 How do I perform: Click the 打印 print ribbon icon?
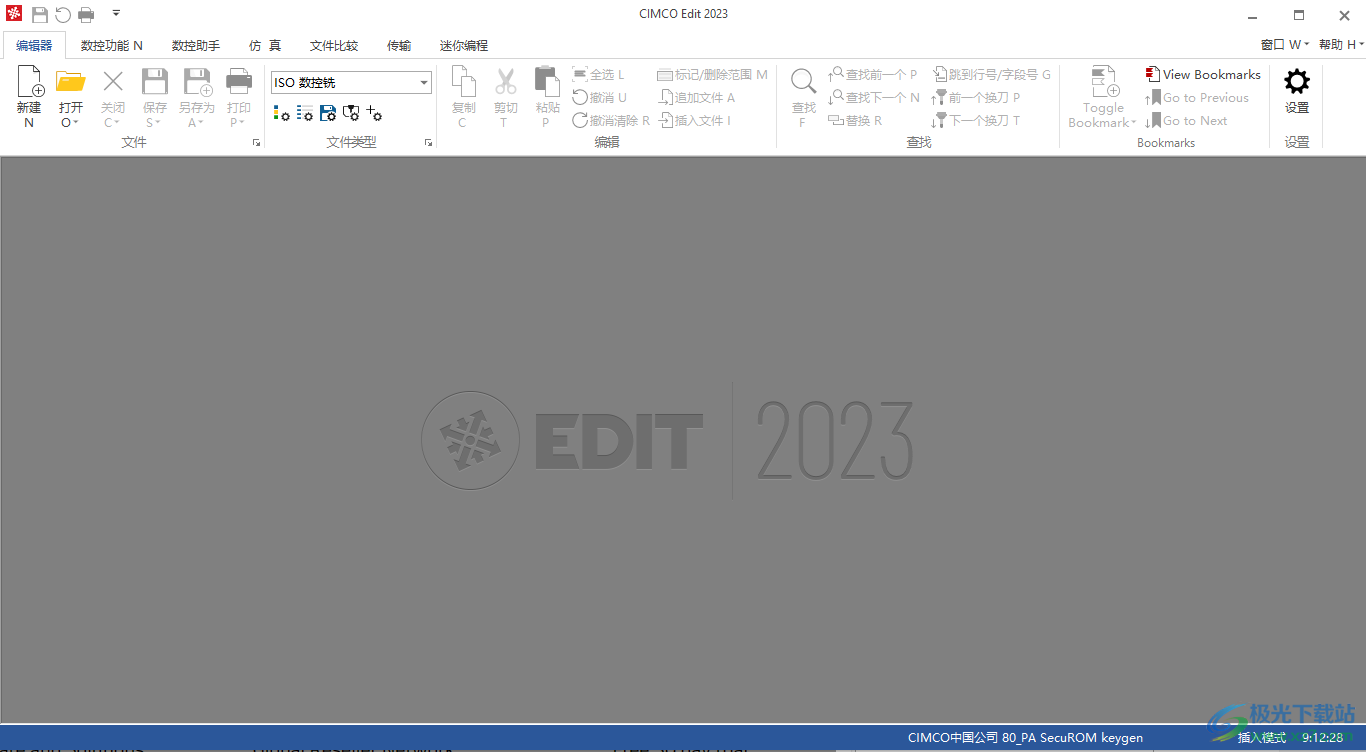pyautogui.click(x=239, y=81)
